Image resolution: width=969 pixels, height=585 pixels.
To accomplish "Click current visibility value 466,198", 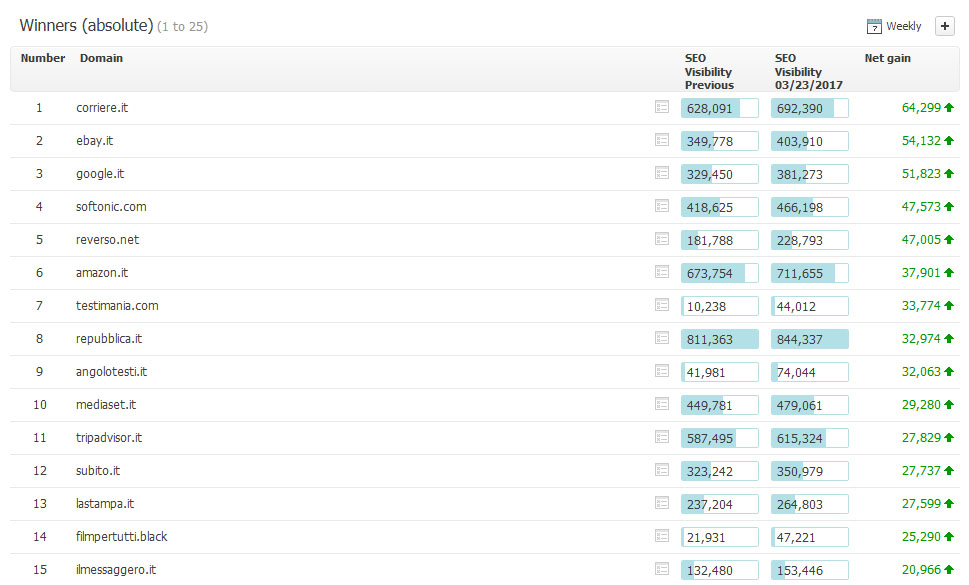I will (x=800, y=208).
